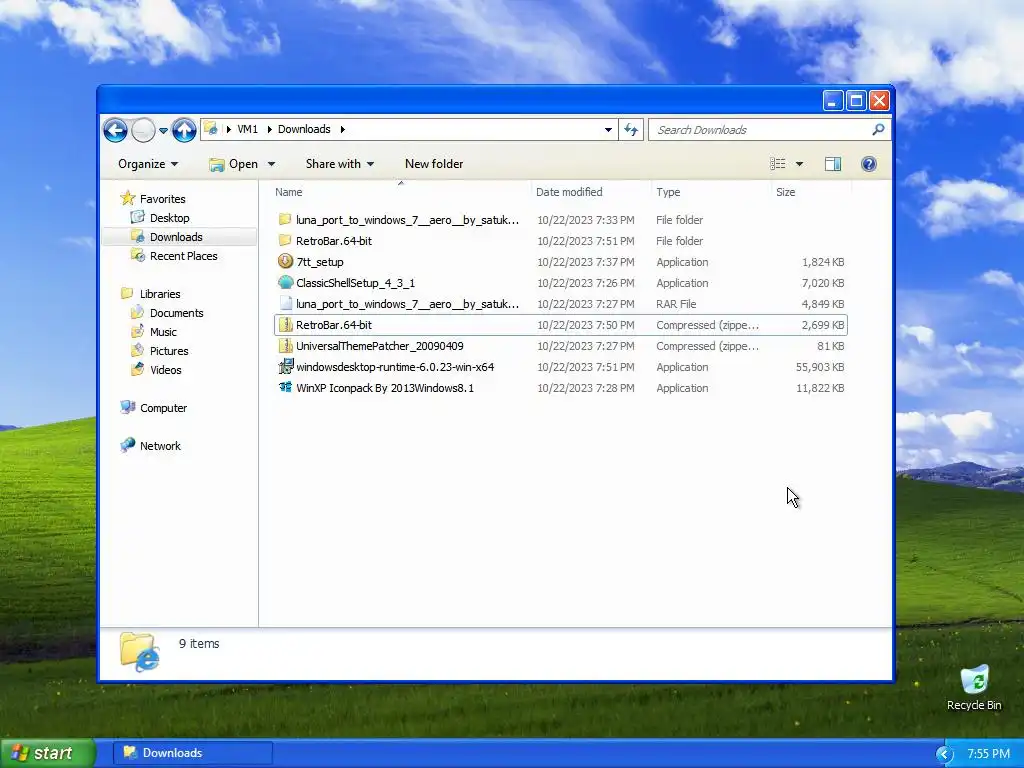Click the 7:55 PM taskbar clock
1024x768 pixels.
tap(988, 754)
